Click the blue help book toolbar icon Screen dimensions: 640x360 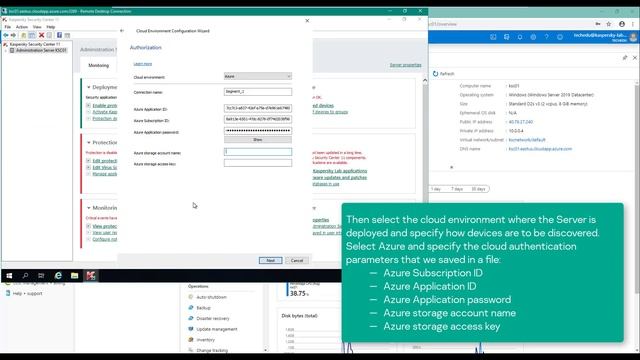[59, 36]
